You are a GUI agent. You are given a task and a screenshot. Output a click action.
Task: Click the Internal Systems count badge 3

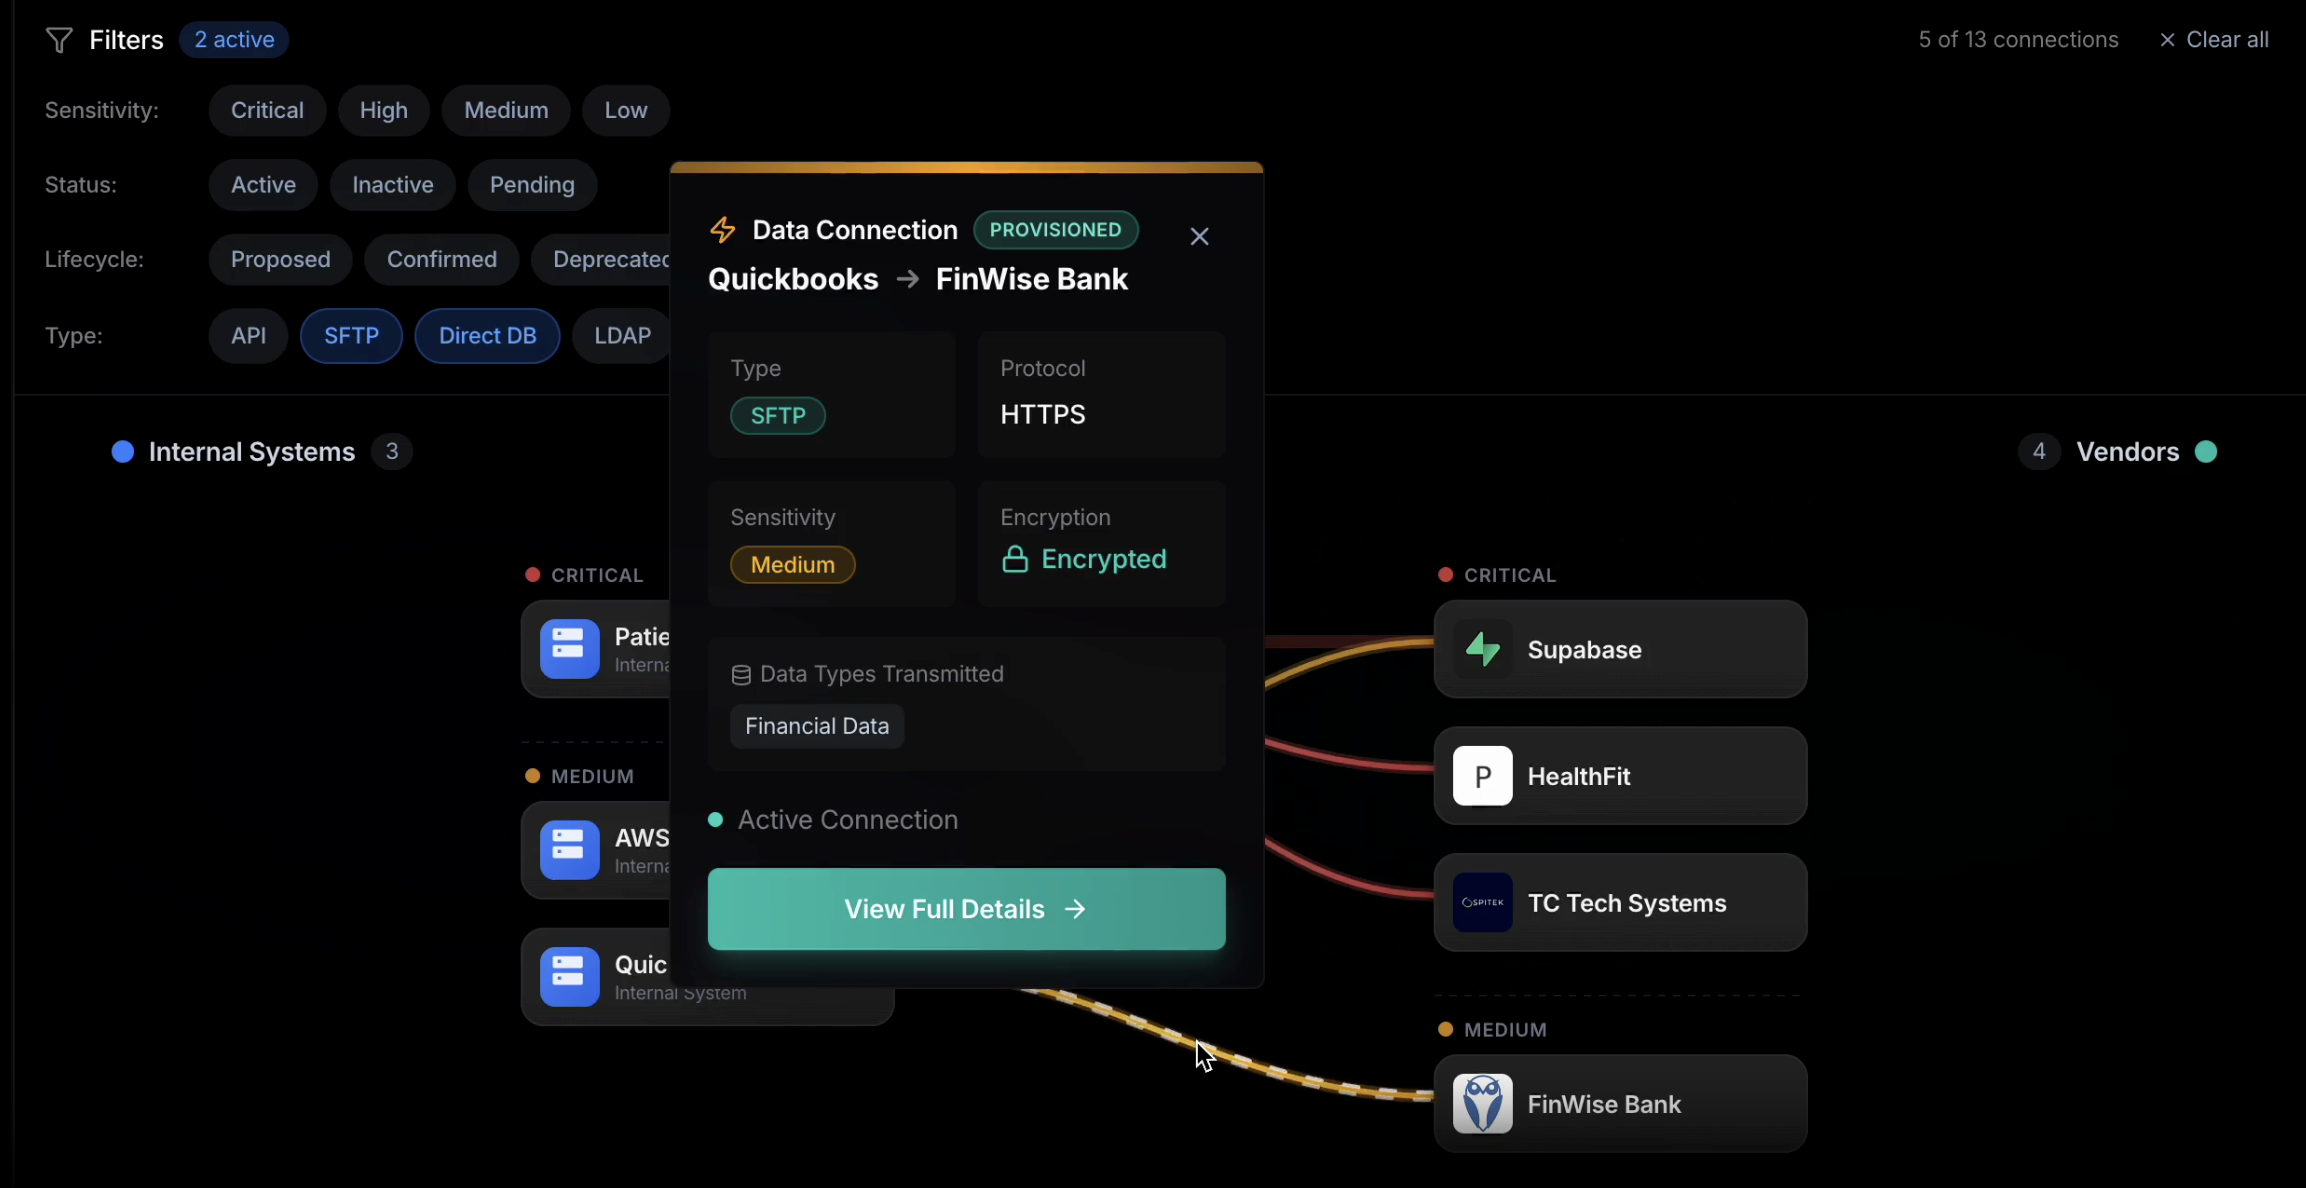[392, 452]
